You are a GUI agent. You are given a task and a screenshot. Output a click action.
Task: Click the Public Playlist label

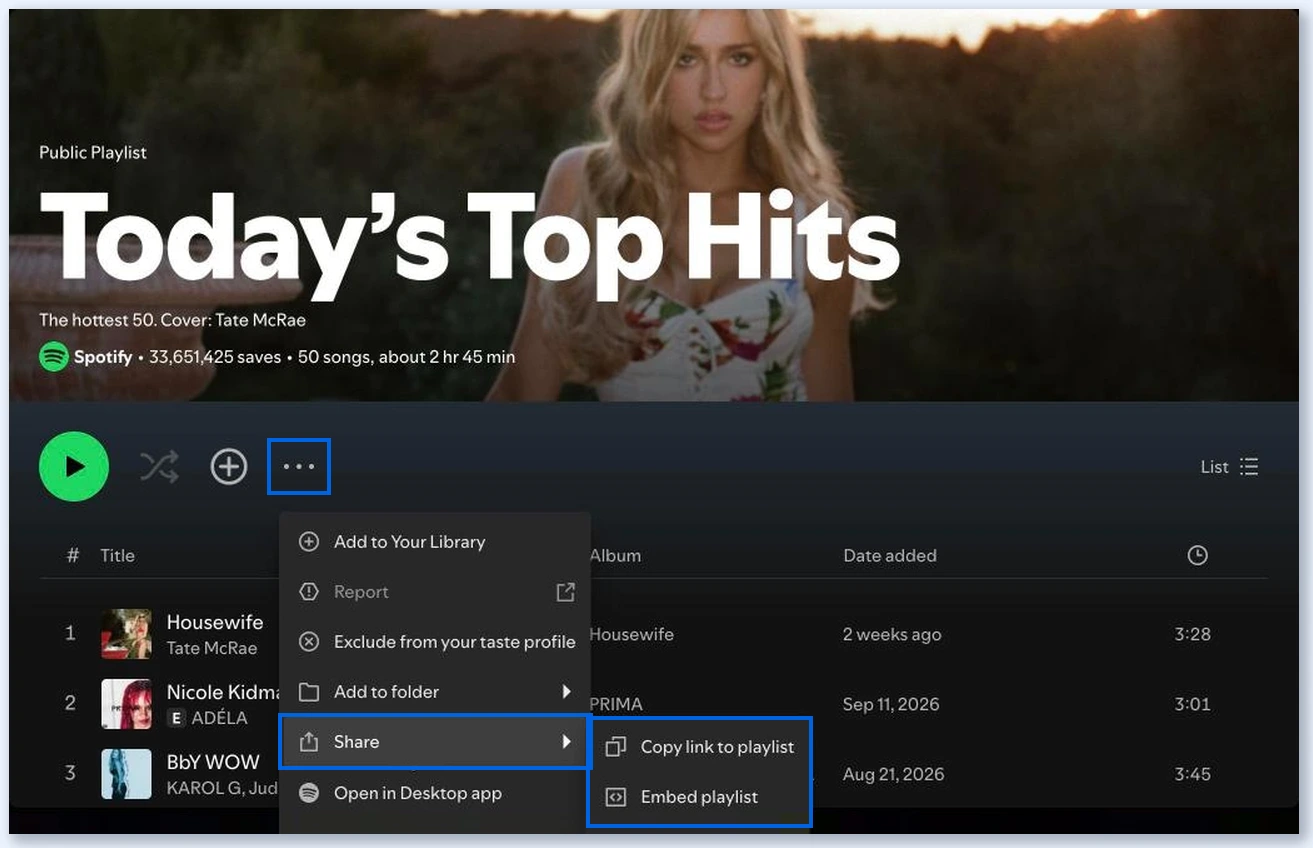pos(93,153)
